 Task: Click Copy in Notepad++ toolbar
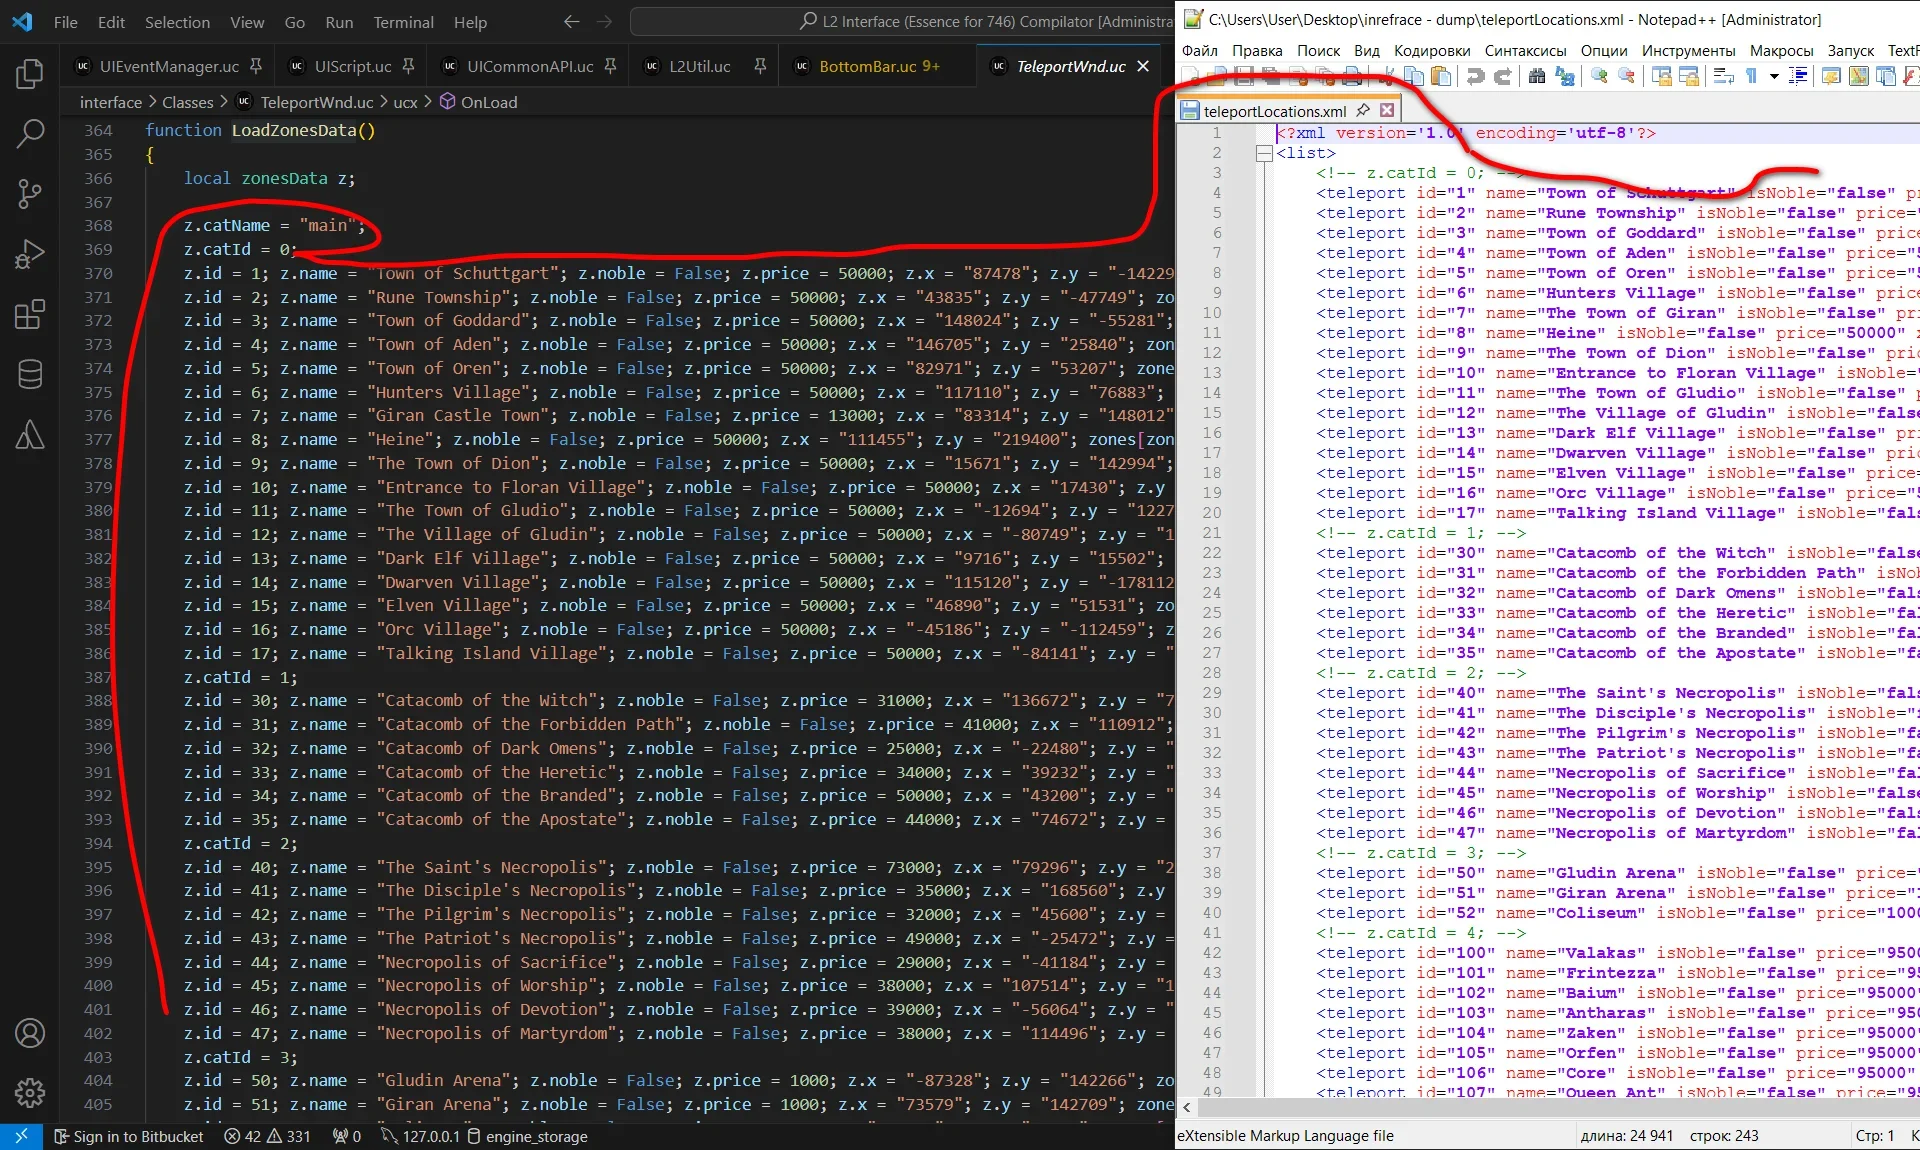[x=1413, y=76]
